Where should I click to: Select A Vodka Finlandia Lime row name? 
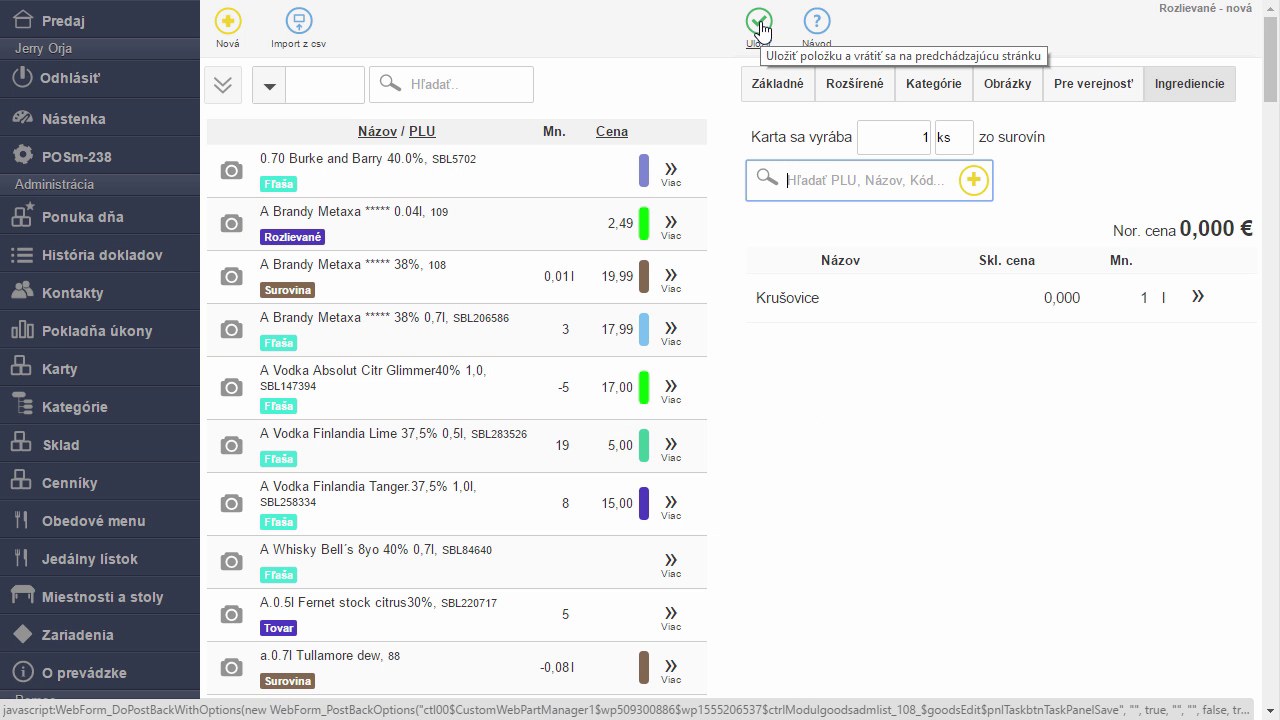point(363,434)
